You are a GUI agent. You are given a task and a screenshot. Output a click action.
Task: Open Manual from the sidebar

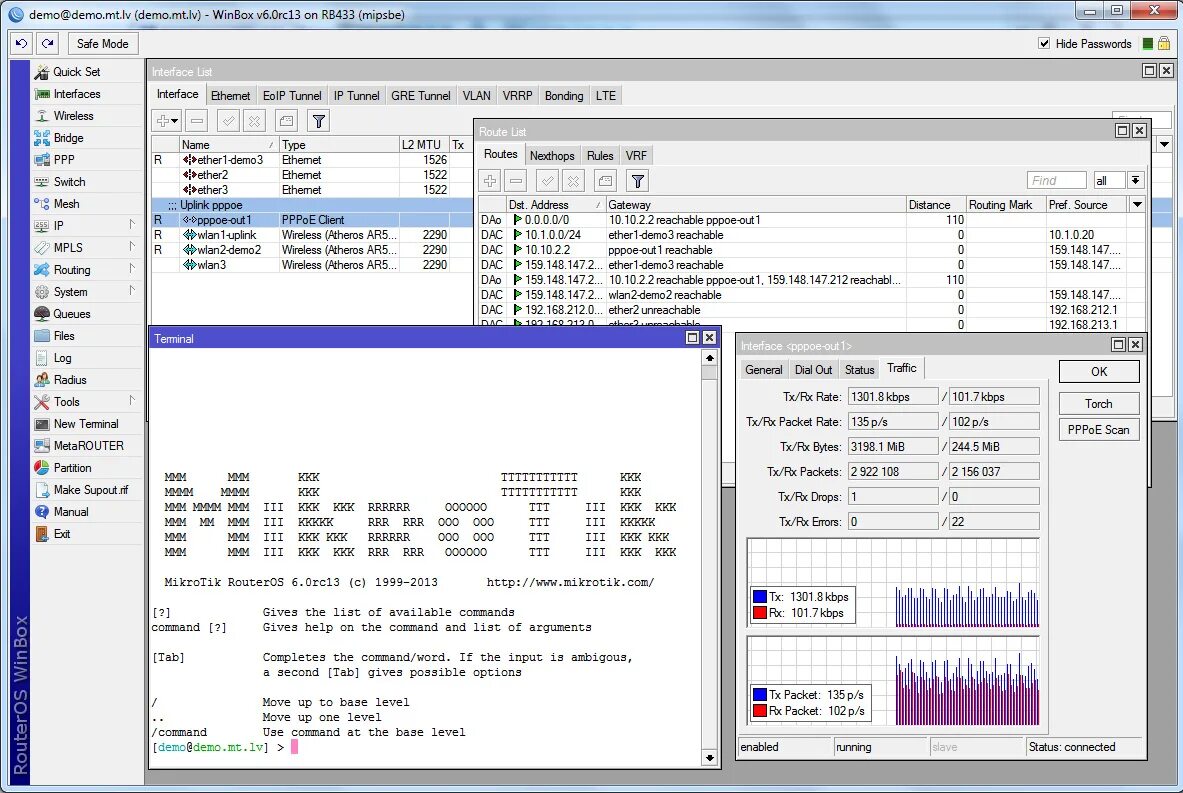[x=70, y=512]
